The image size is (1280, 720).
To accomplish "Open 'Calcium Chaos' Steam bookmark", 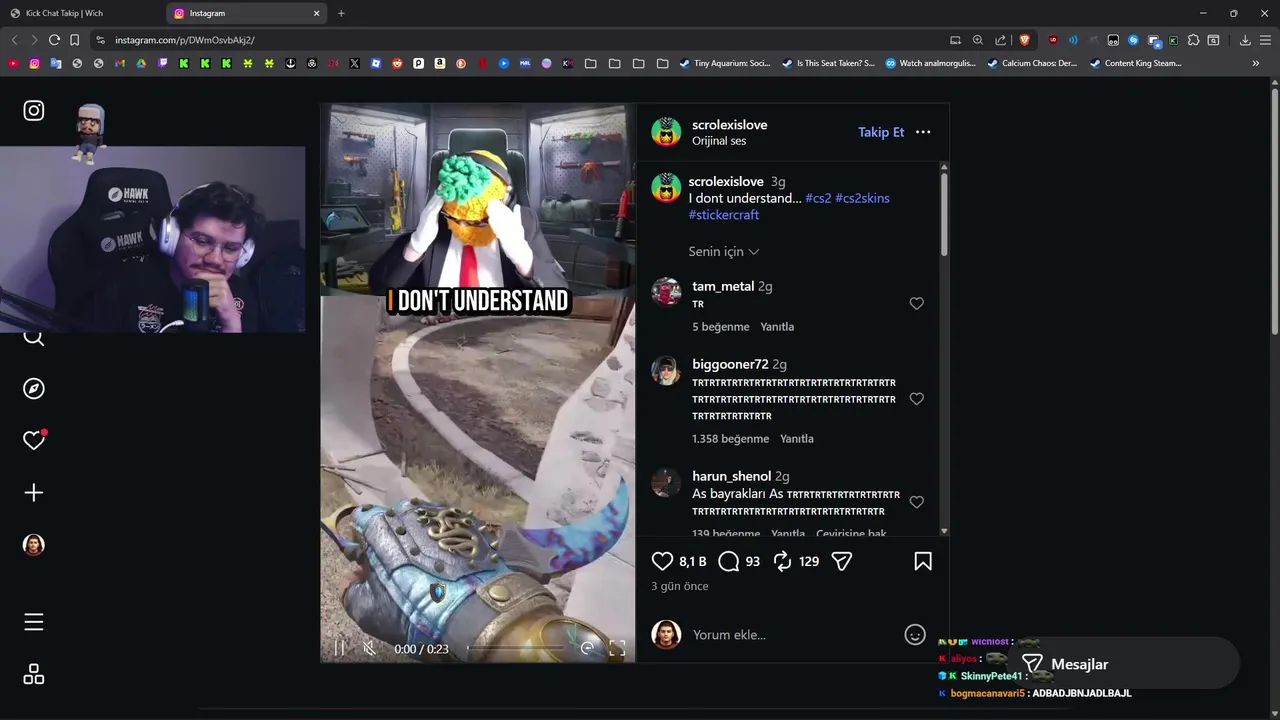I will click(x=1032, y=63).
